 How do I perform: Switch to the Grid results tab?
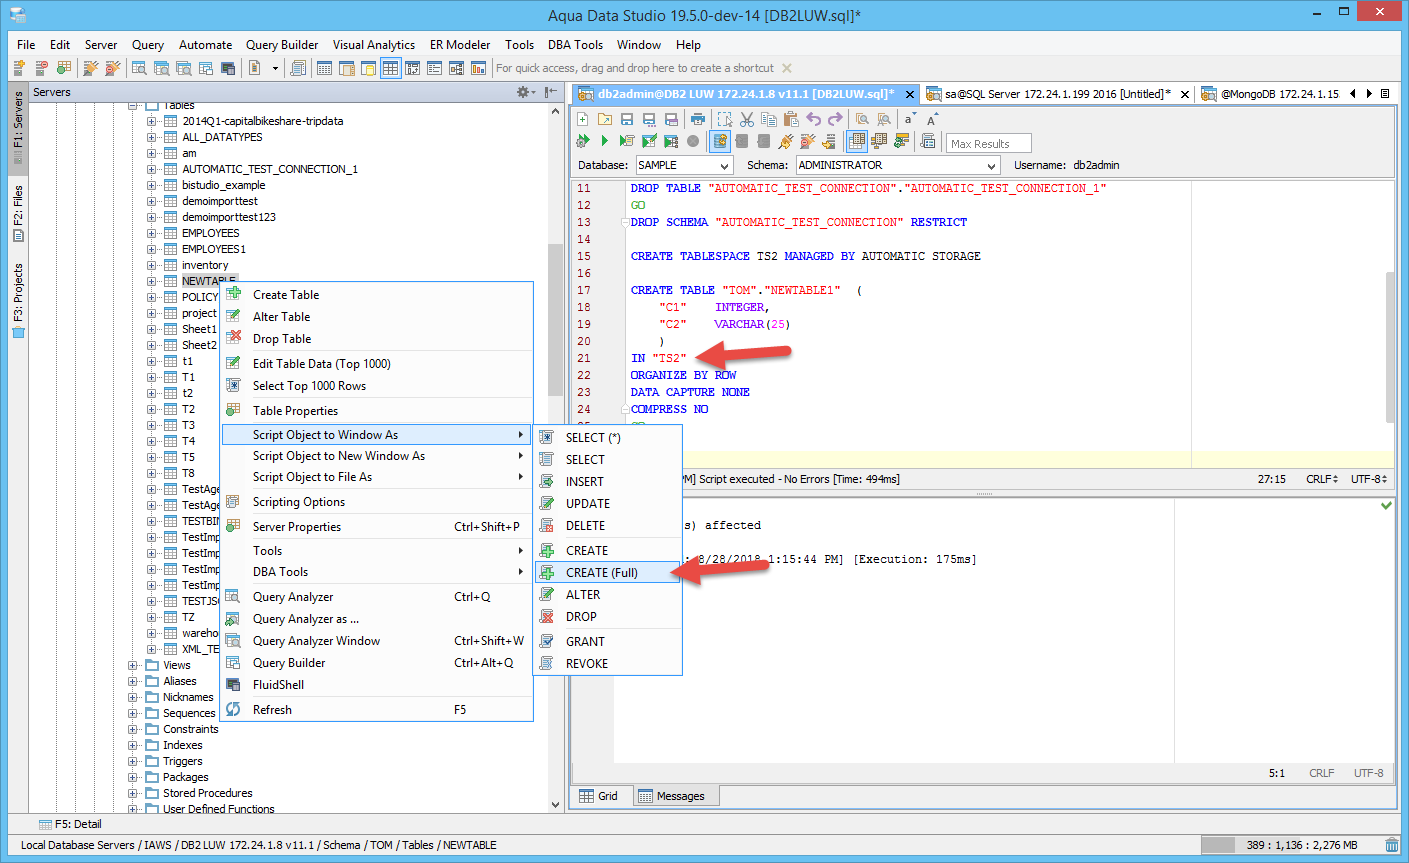[599, 796]
